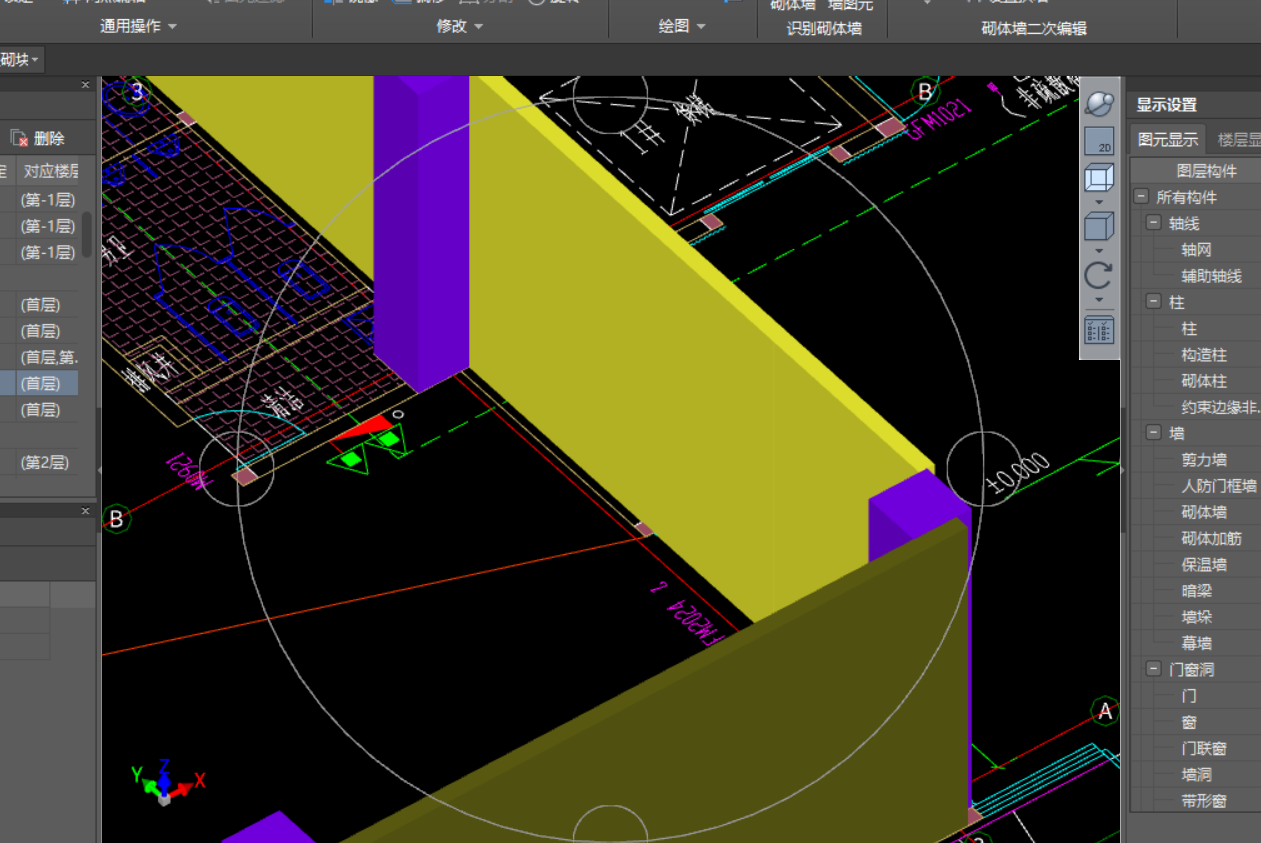Select 墙垛 tree item
Image resolution: width=1261 pixels, height=843 pixels.
point(1196,617)
